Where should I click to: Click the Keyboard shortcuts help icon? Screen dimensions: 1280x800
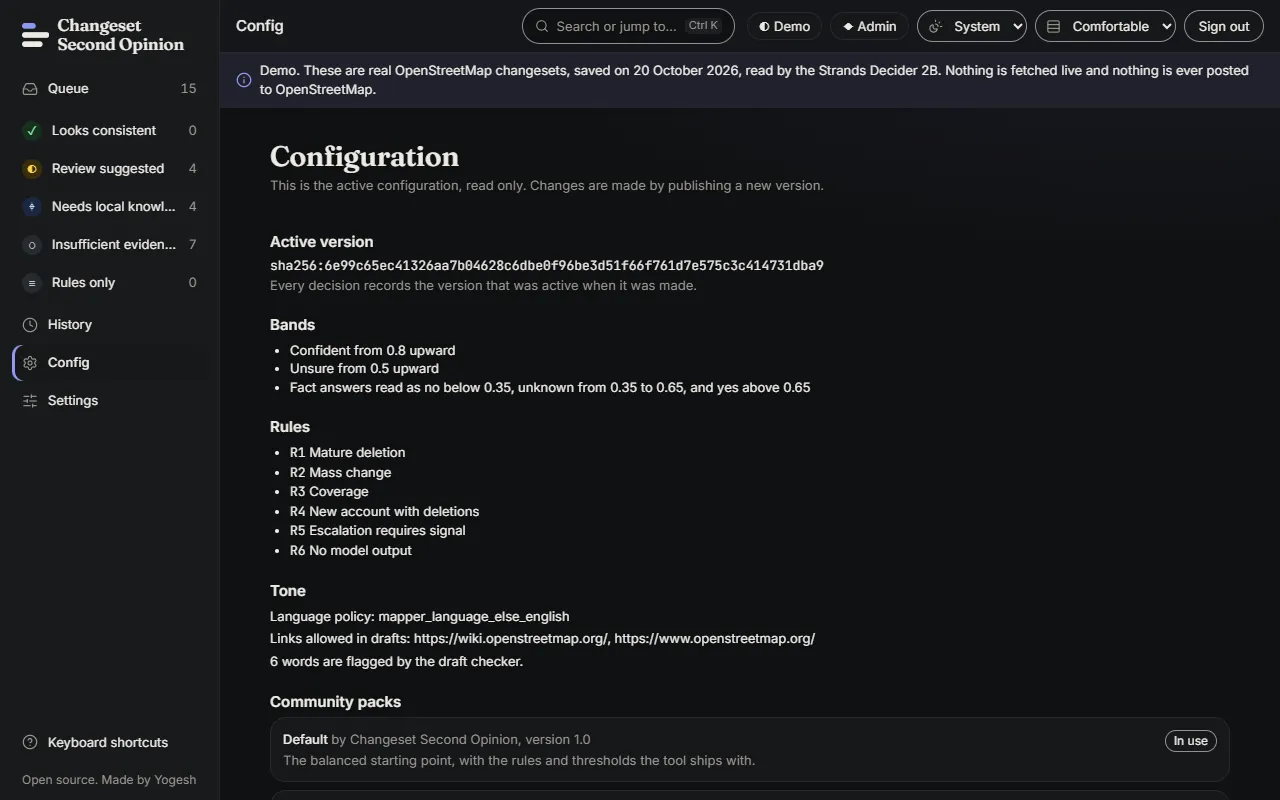[30, 742]
